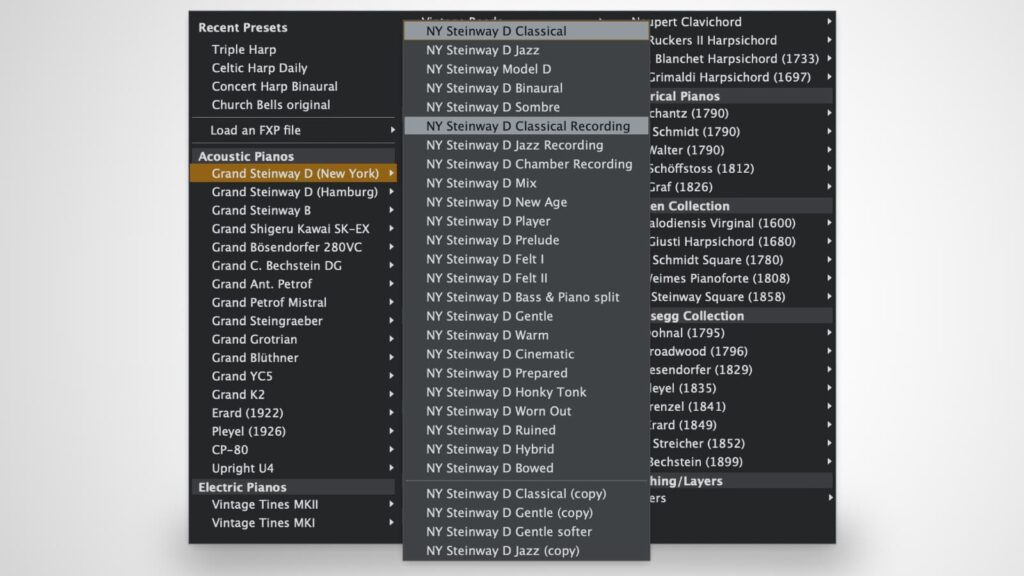The height and width of the screenshot is (576, 1024).
Task: Select NY Steinway D Bass & Piano split
Action: 520,297
